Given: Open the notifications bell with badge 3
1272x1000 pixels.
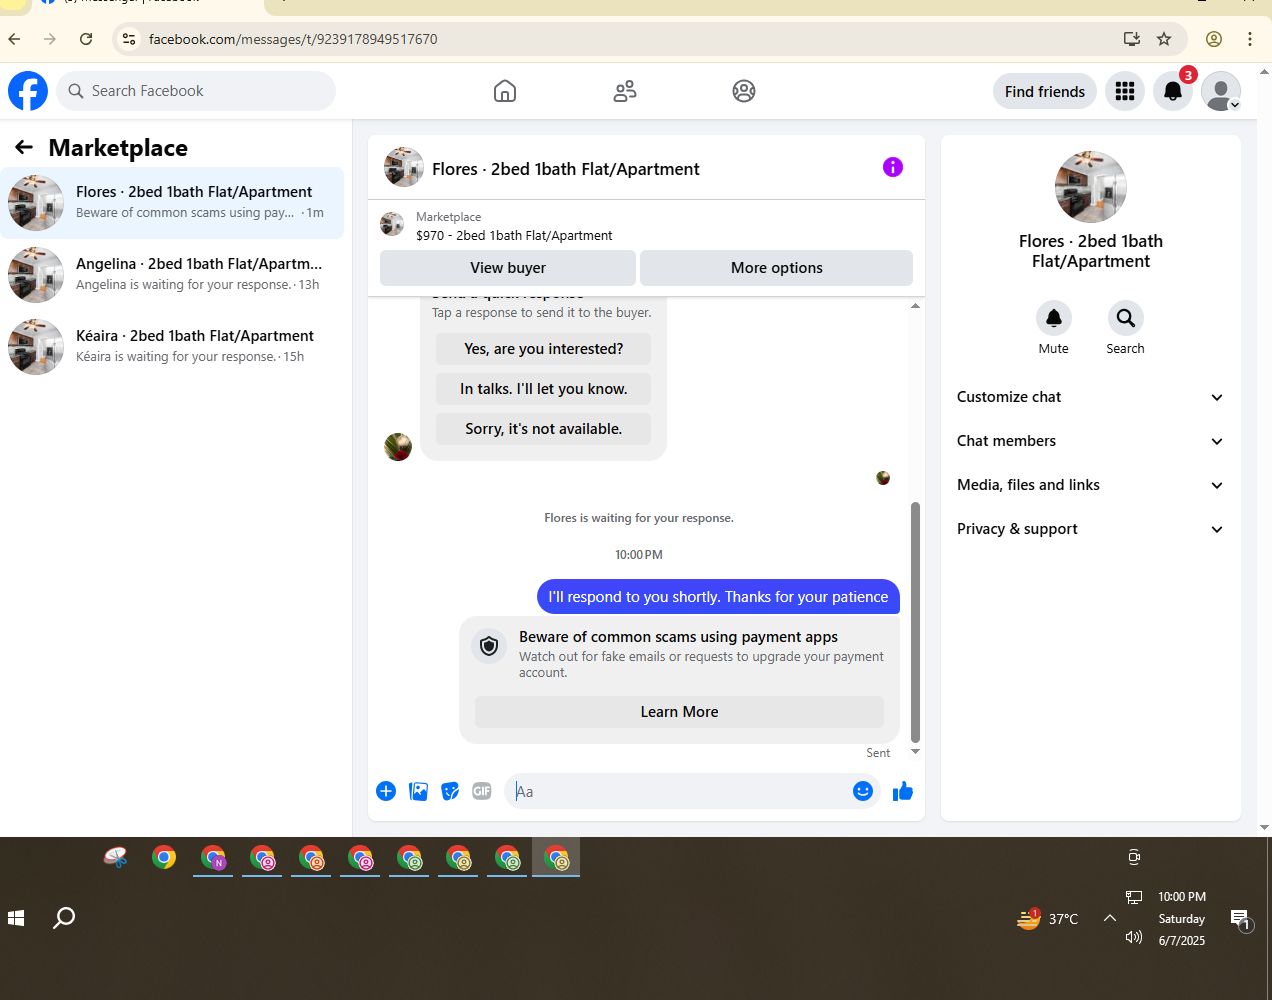Looking at the screenshot, I should (1173, 91).
